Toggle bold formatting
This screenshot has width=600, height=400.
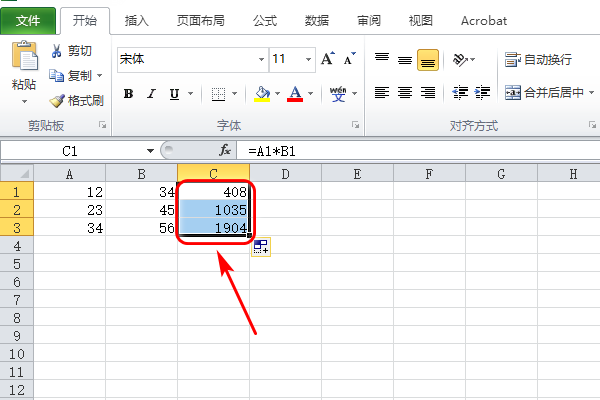pos(129,93)
